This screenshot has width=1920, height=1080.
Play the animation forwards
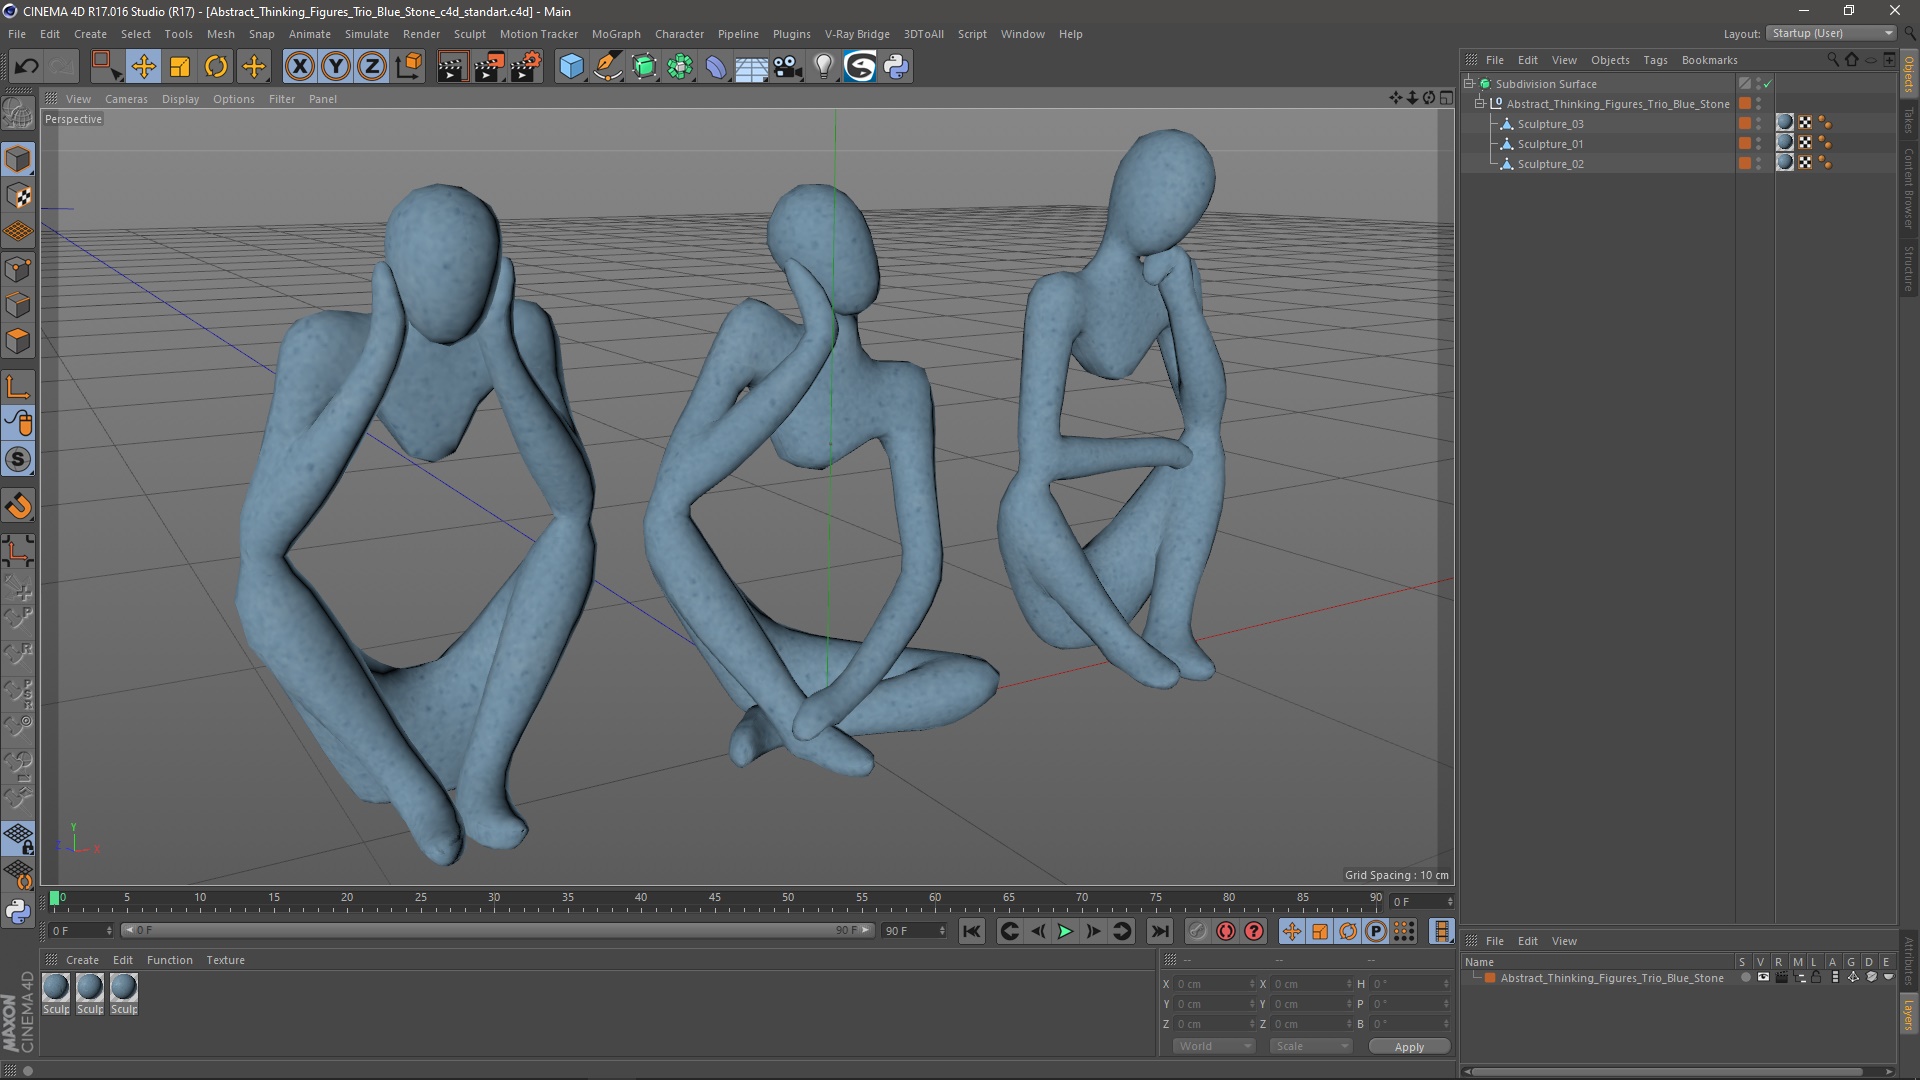click(1066, 931)
